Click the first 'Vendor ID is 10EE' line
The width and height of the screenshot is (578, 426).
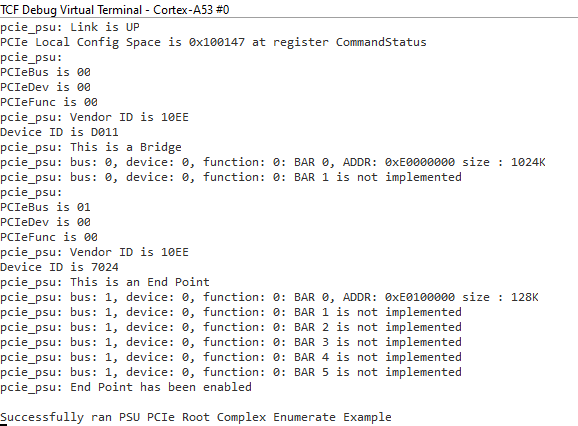(94, 118)
